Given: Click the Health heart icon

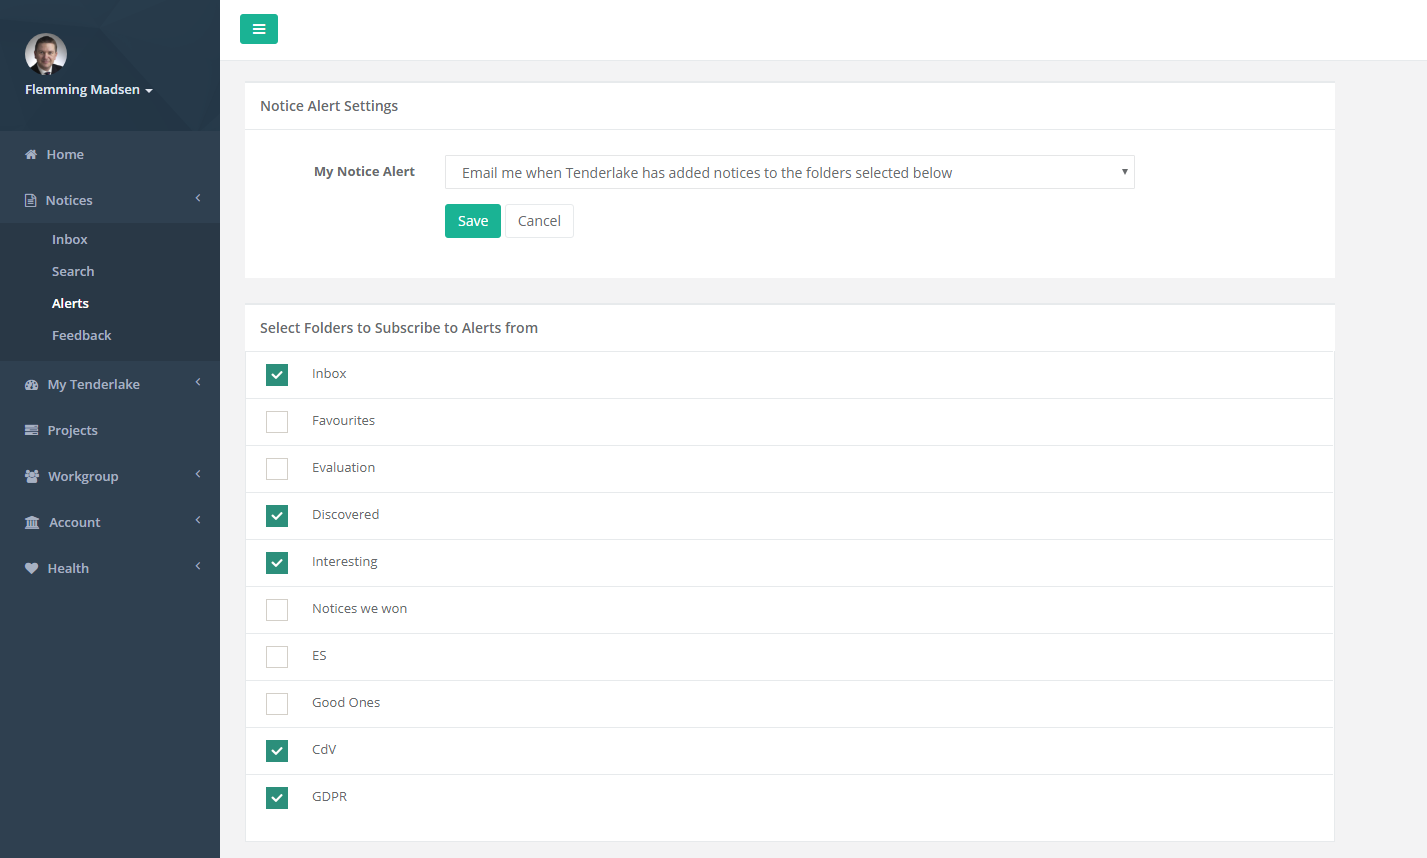Looking at the screenshot, I should coord(31,569).
